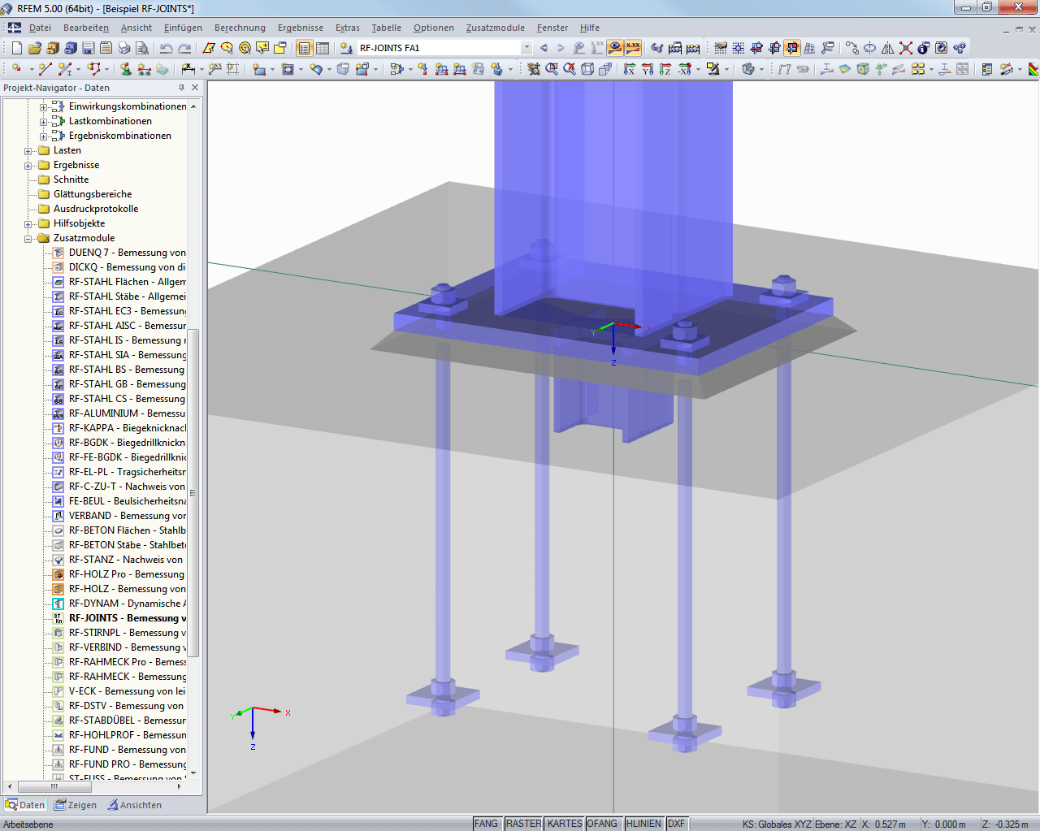Go to the previous load case with the left arrow

(x=544, y=48)
